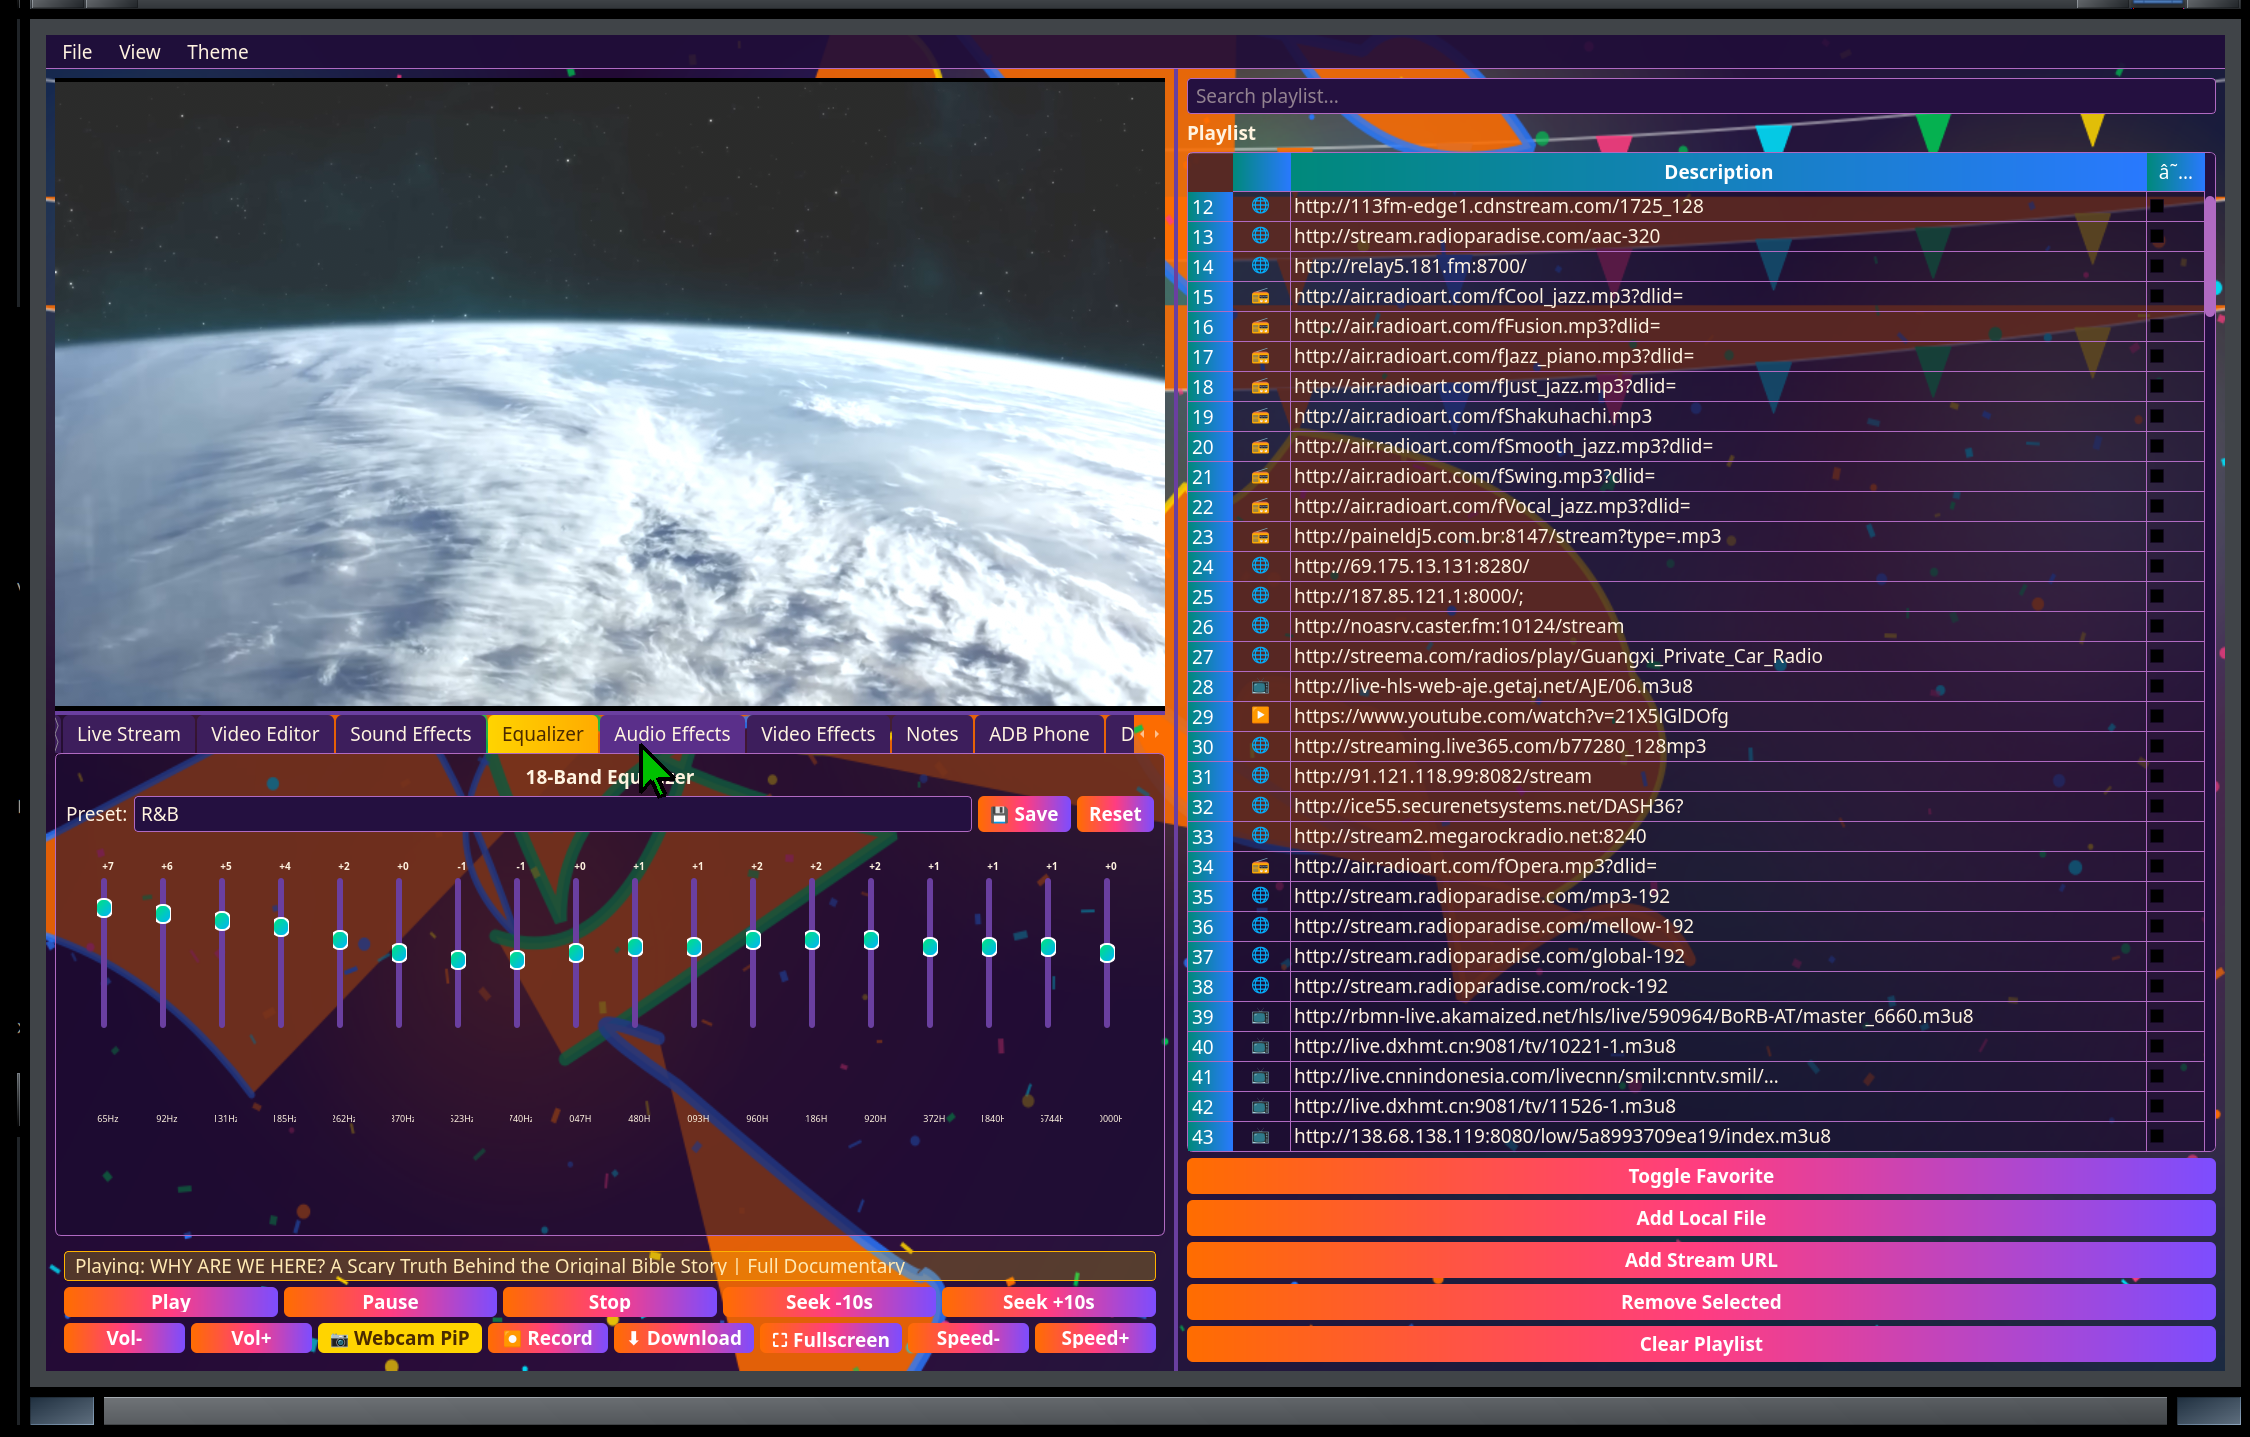Switch to the Audio Effects tab
2250x1437 pixels.
[x=672, y=734]
